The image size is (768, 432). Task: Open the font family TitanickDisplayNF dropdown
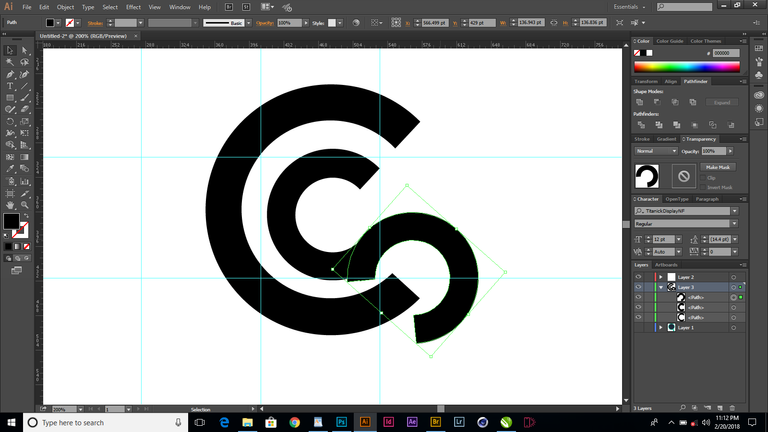pyautogui.click(x=734, y=211)
